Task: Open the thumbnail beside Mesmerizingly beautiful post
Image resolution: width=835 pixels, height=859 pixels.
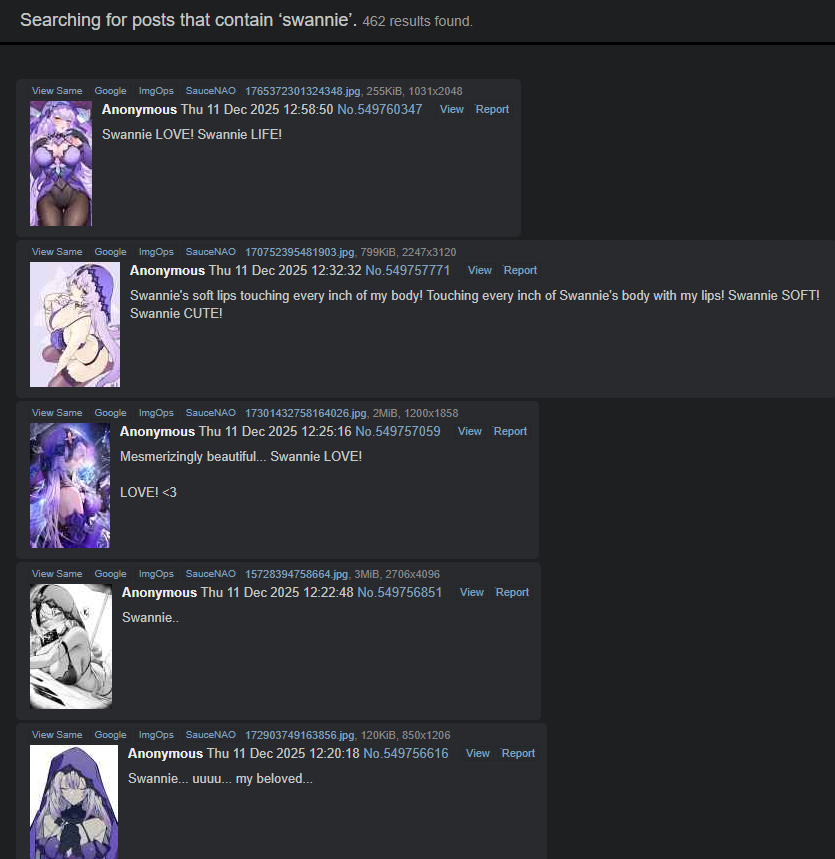Action: 70,485
